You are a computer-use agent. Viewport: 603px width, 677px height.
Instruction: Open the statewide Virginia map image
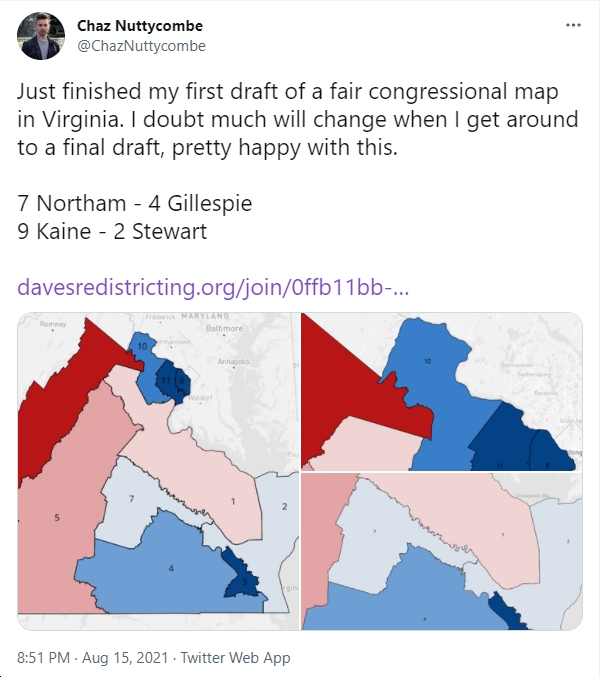coord(158,471)
